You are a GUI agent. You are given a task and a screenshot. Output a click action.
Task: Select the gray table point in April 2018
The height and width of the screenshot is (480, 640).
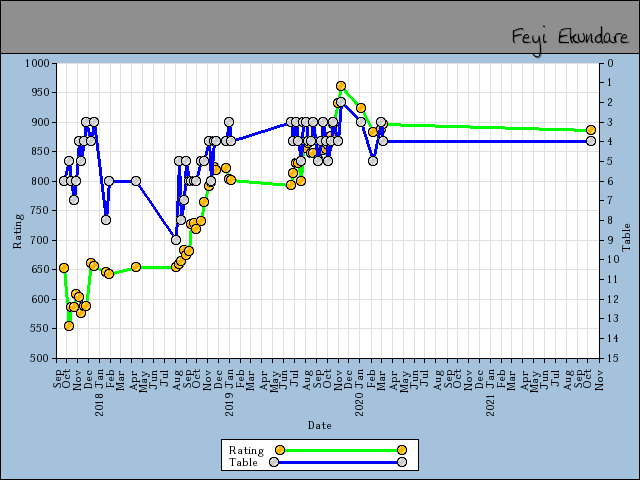point(136,181)
